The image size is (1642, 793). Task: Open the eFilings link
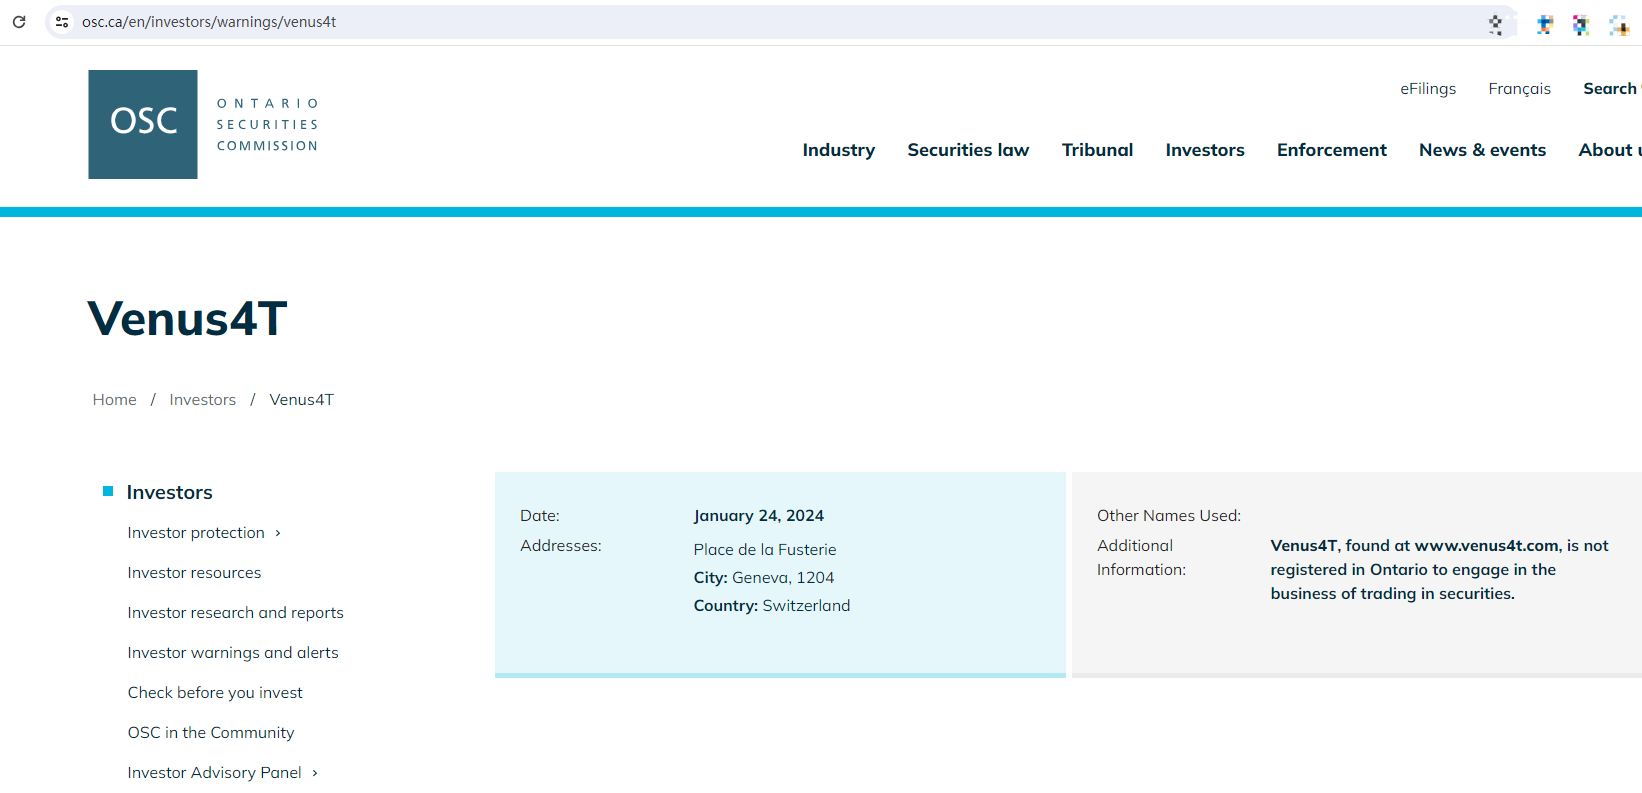(1427, 89)
